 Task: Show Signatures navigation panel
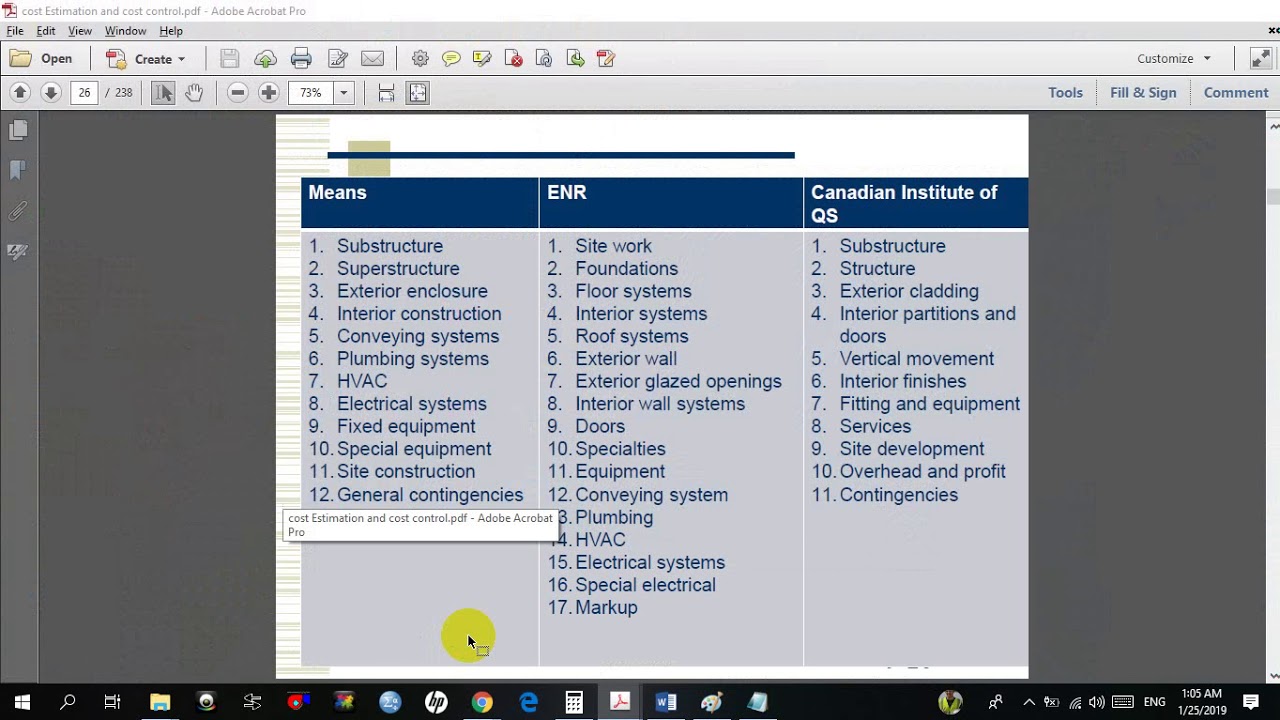click(x=18, y=252)
